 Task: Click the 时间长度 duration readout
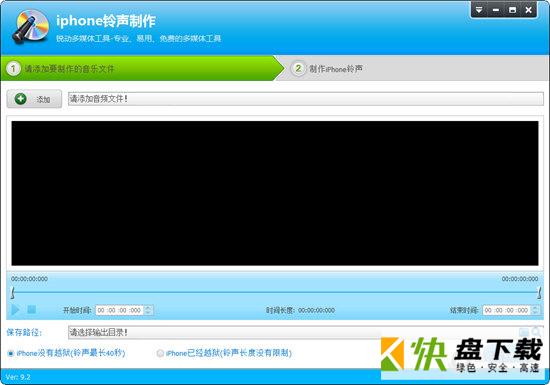[300, 310]
